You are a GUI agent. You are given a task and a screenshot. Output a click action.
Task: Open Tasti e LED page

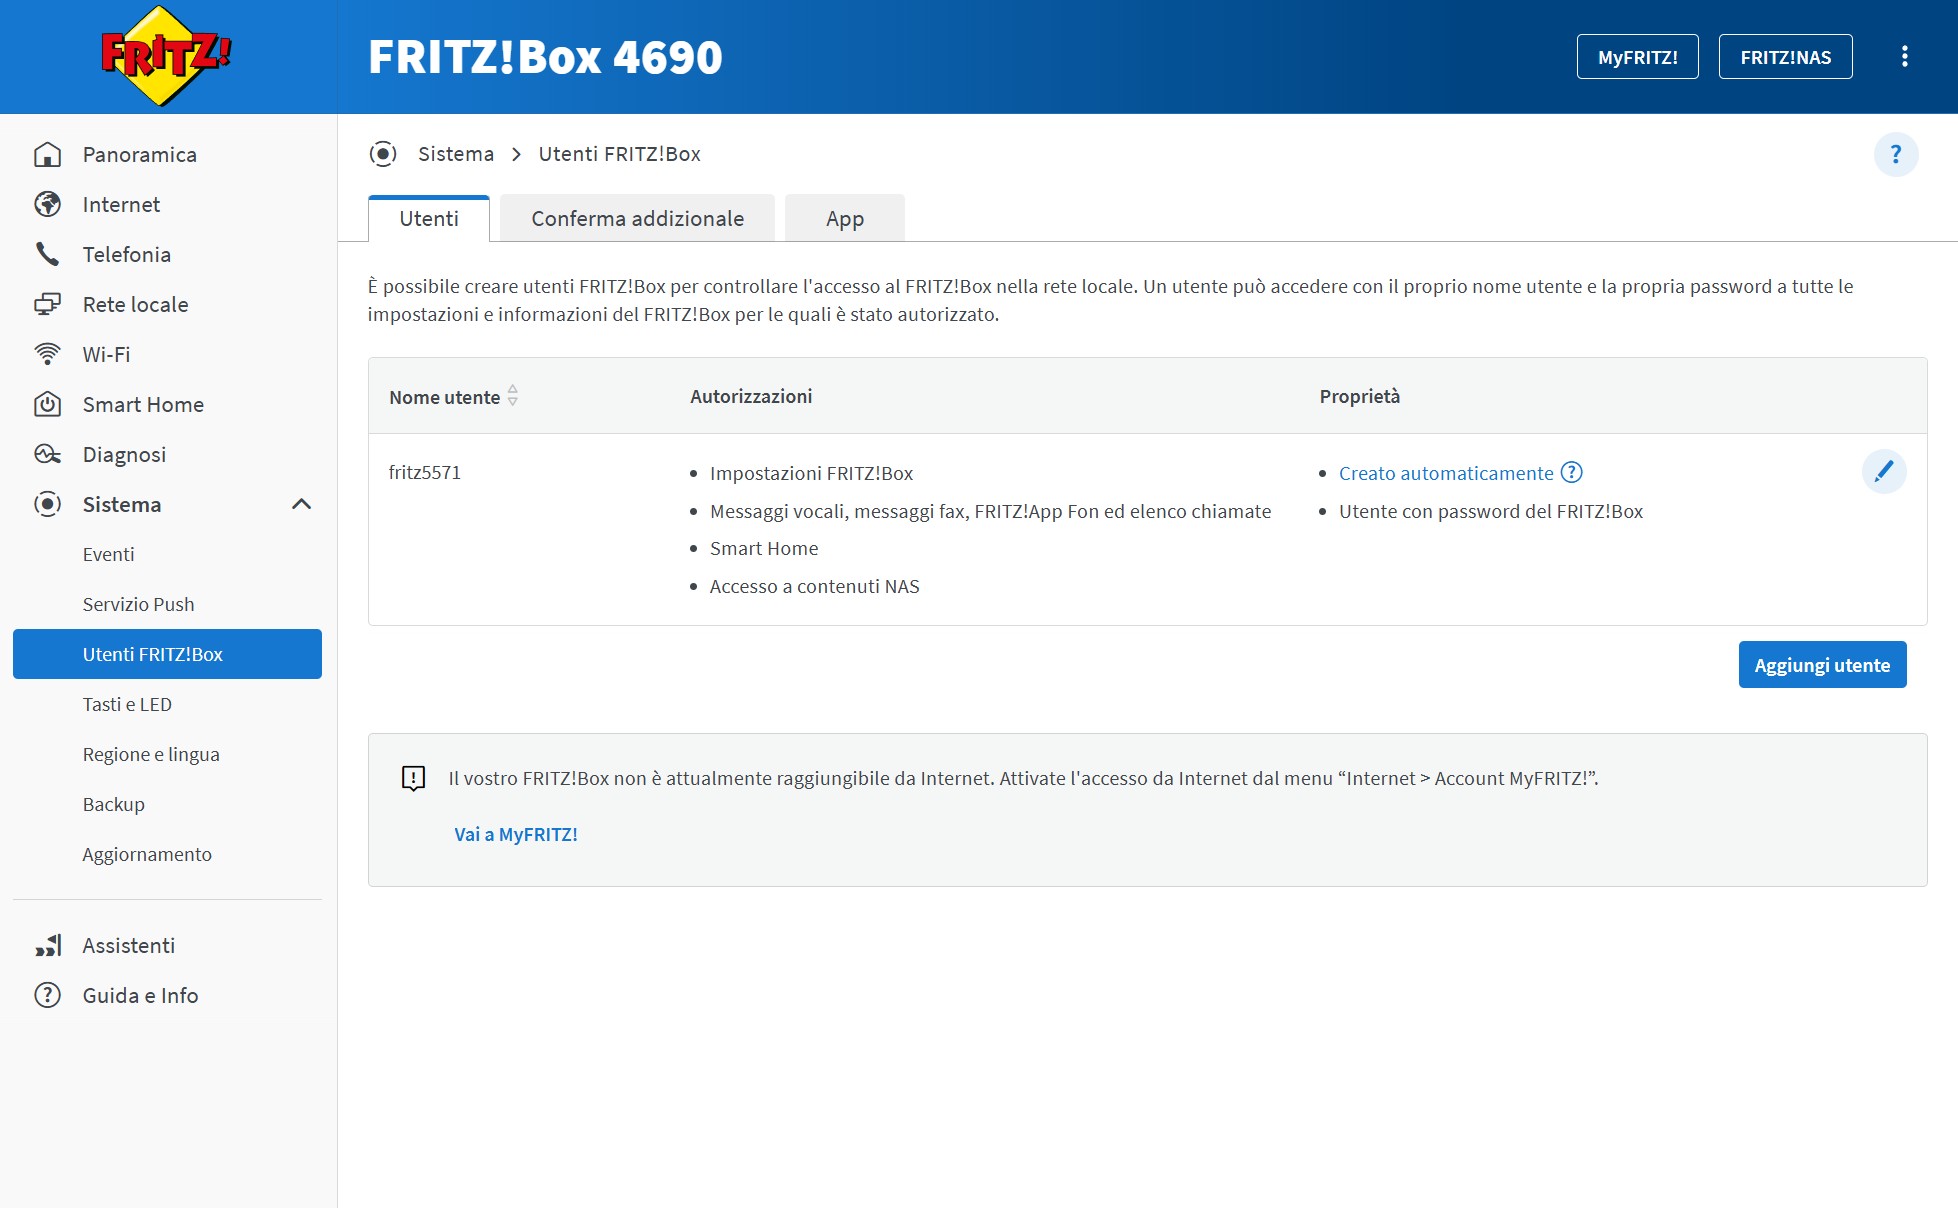[x=127, y=704]
